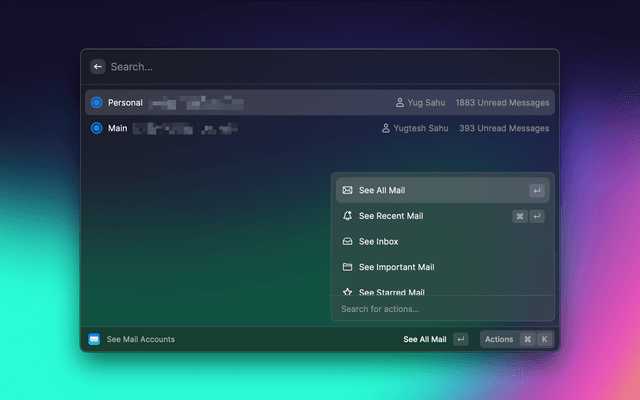640x400 pixels.
Task: Click the back arrow beside the search field
Action: pos(97,66)
